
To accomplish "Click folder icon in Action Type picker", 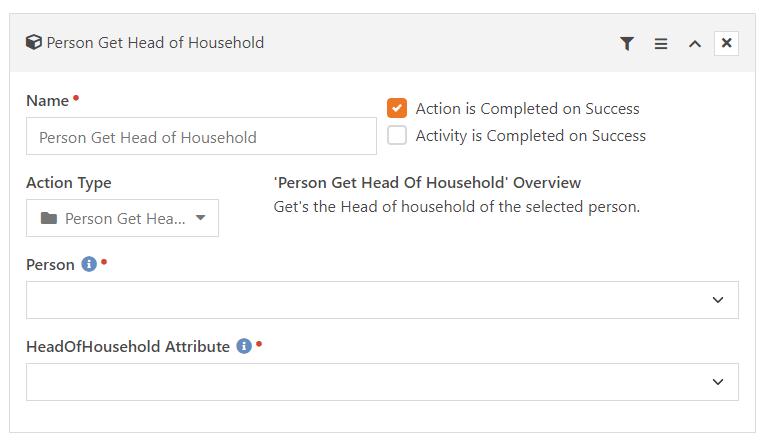I will pos(49,218).
